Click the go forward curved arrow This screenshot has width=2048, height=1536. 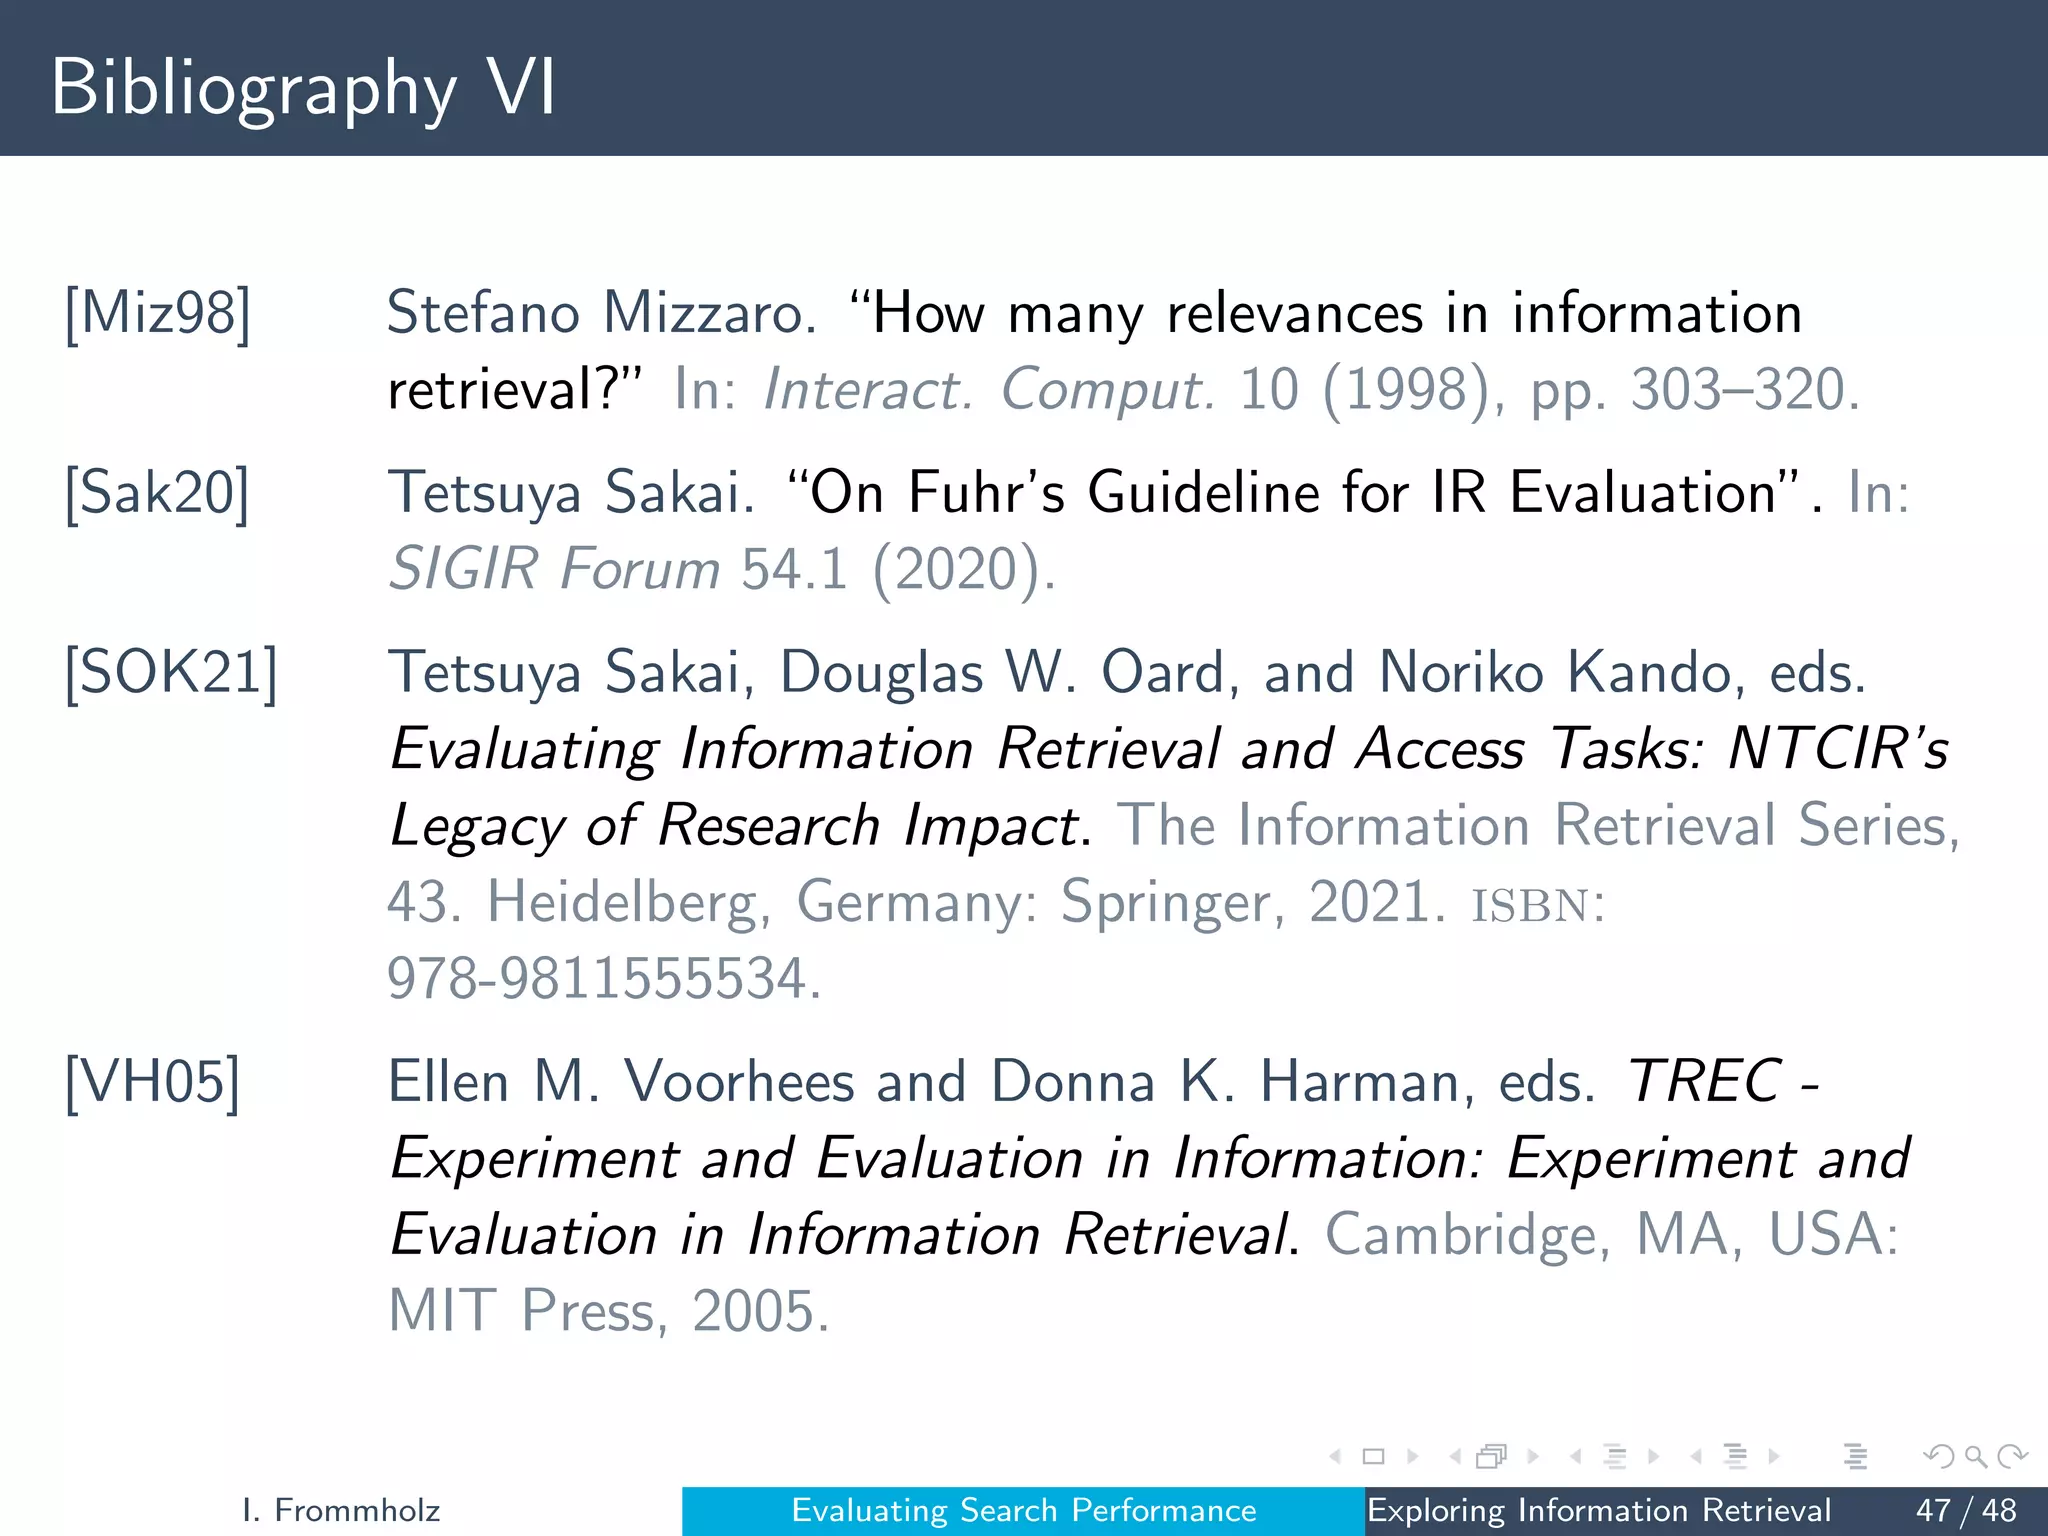click(2012, 1456)
